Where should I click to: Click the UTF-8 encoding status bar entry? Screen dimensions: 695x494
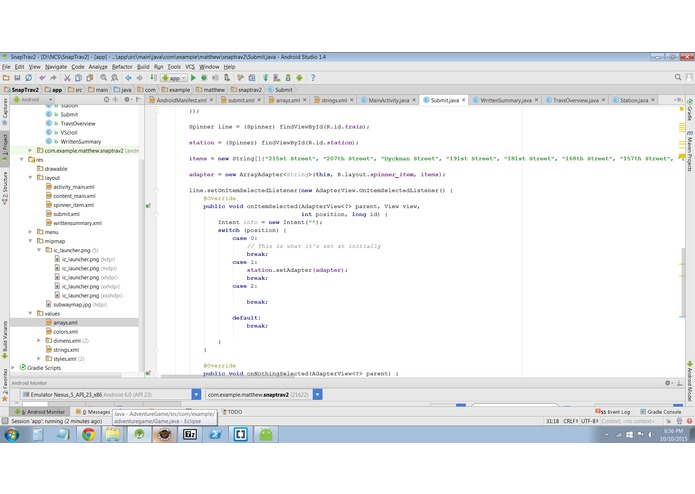pos(590,421)
